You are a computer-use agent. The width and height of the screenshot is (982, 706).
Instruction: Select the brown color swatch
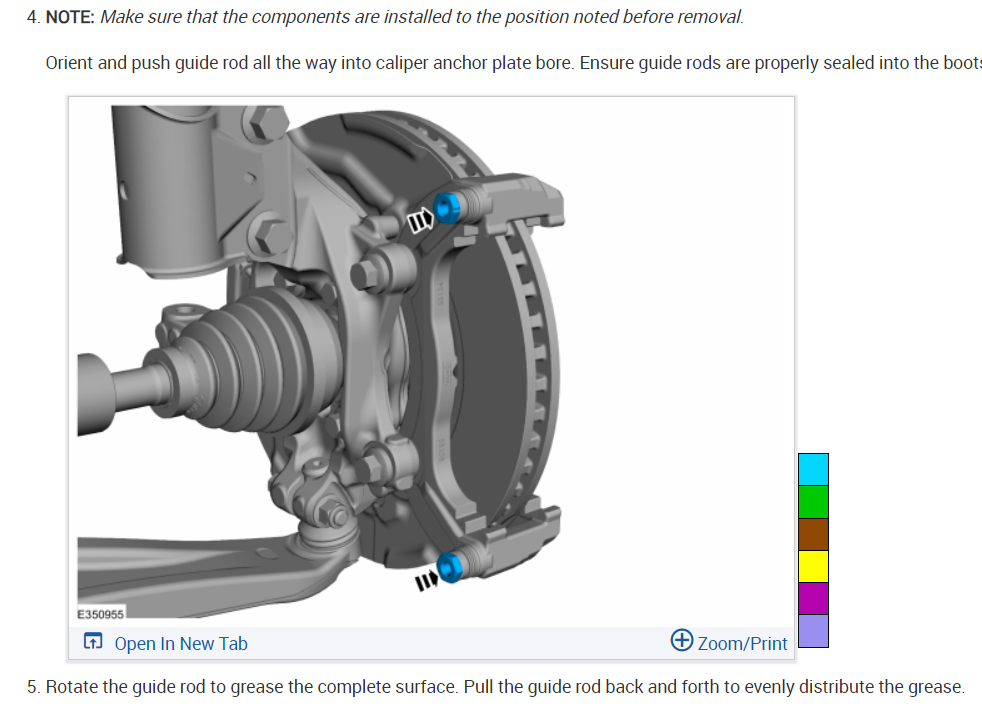click(x=814, y=534)
